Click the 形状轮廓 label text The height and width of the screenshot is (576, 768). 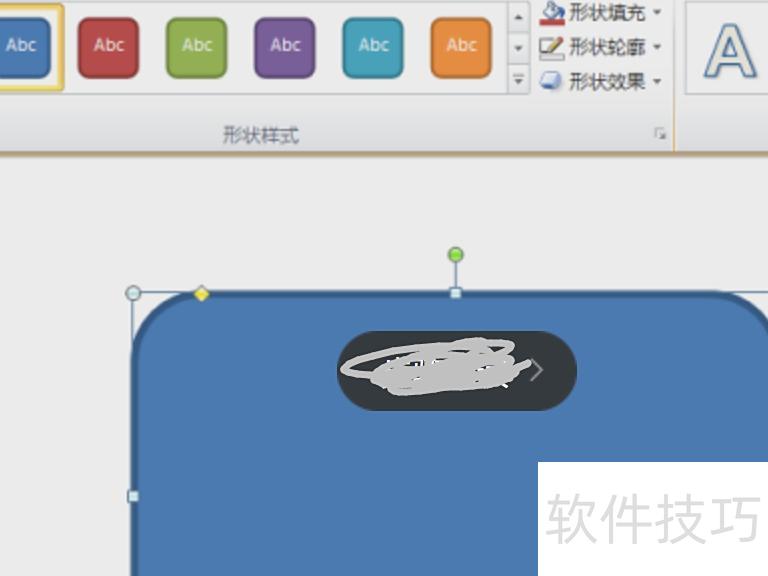607,48
